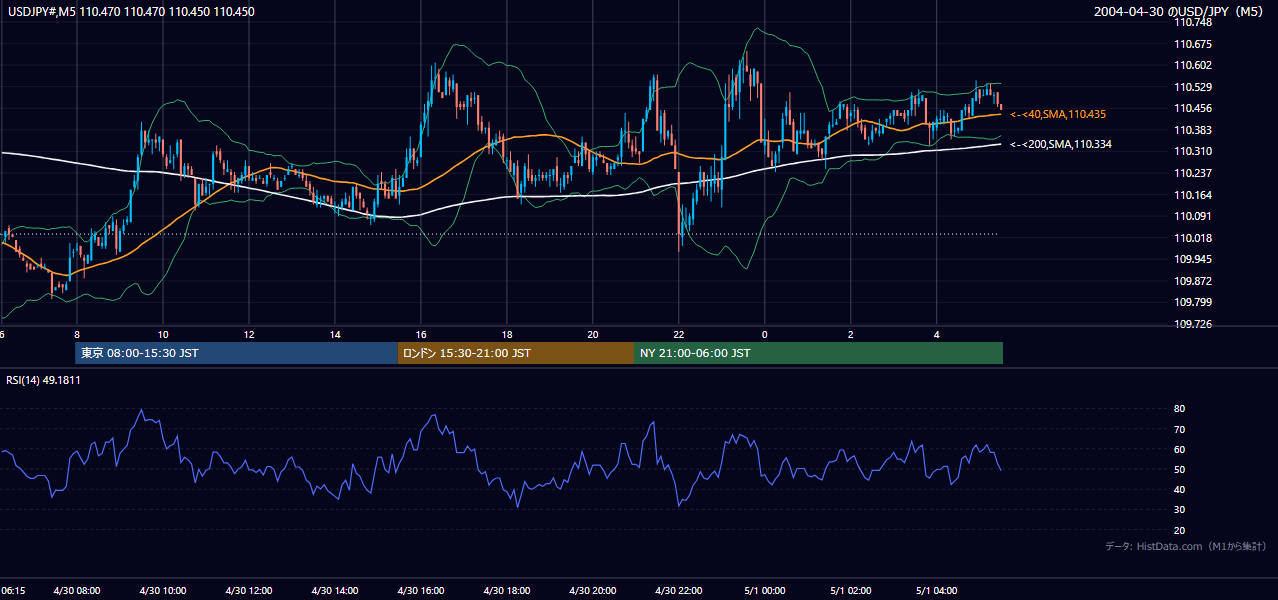
Task: Click the 4/30 12:00 bottom time label
Action: click(x=249, y=590)
